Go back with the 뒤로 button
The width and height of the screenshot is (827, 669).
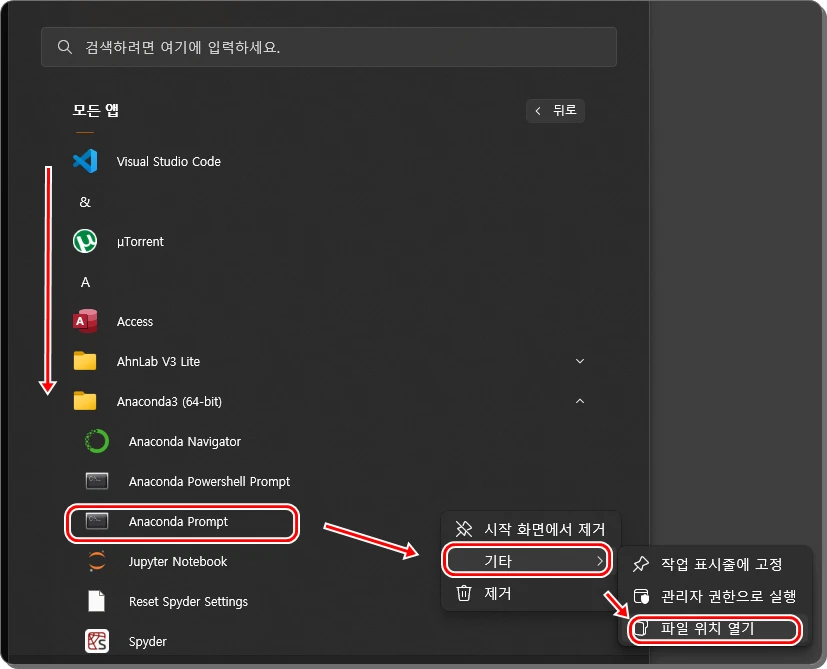click(x=555, y=110)
